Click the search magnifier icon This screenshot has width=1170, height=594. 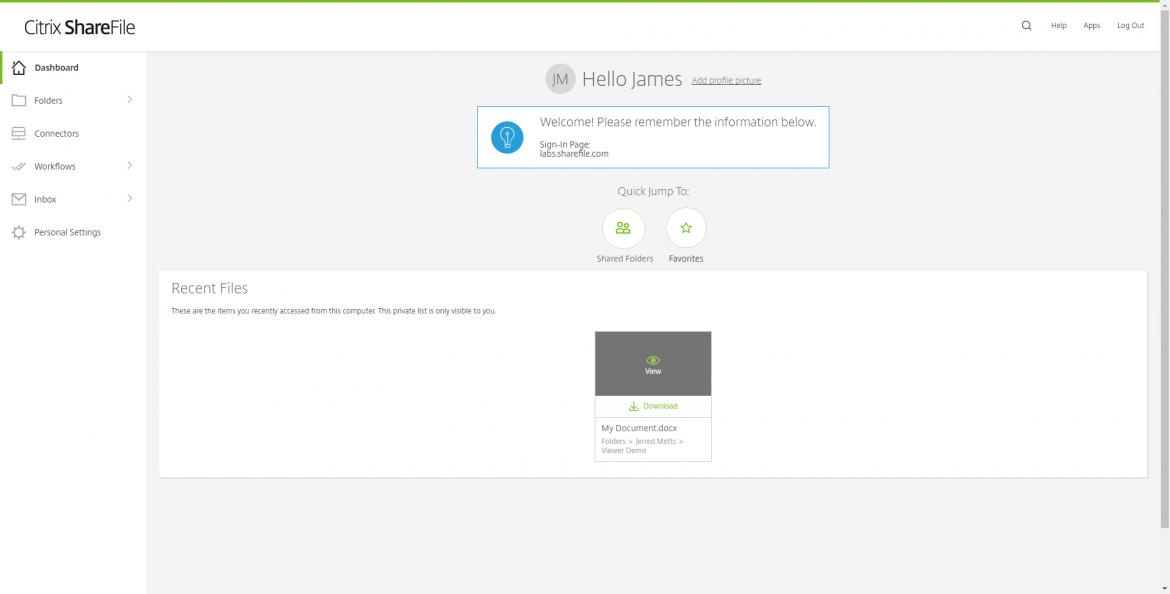[x=1026, y=25]
